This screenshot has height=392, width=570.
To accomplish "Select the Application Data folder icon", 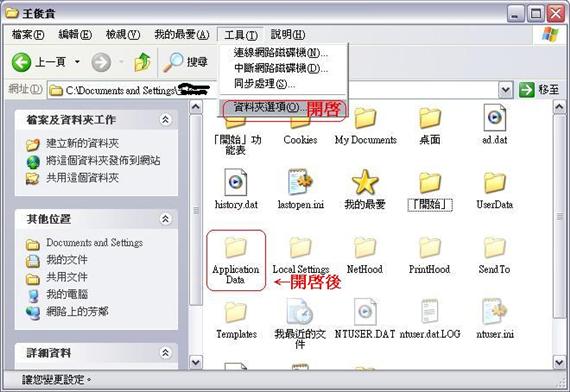I will point(236,248).
